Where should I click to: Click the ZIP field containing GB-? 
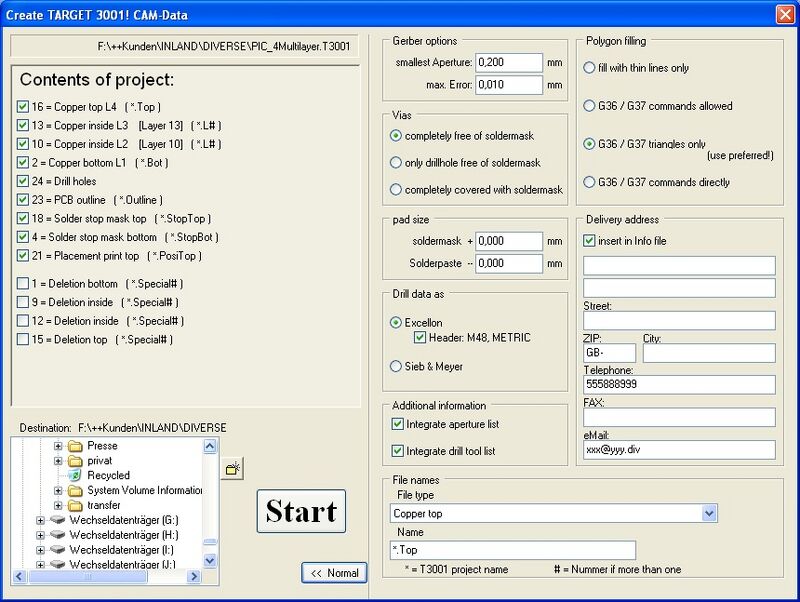tap(610, 353)
